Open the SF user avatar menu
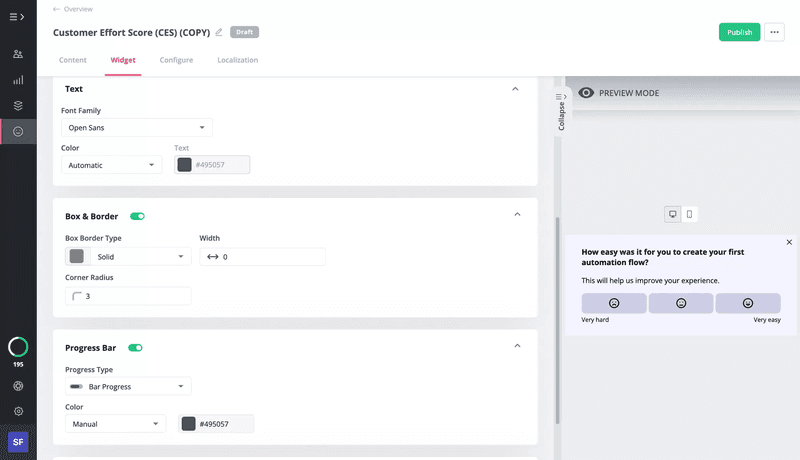 [18, 442]
